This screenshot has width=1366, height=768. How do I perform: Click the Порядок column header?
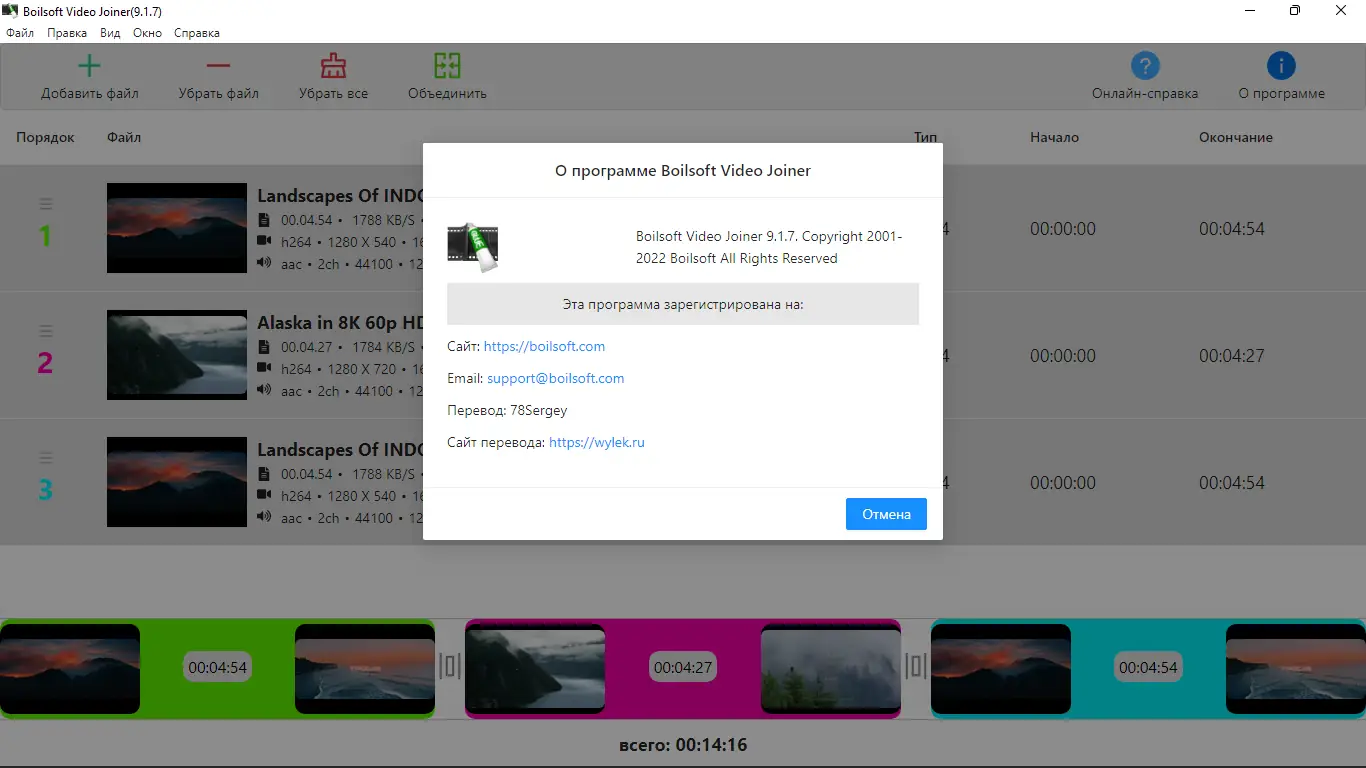click(45, 137)
